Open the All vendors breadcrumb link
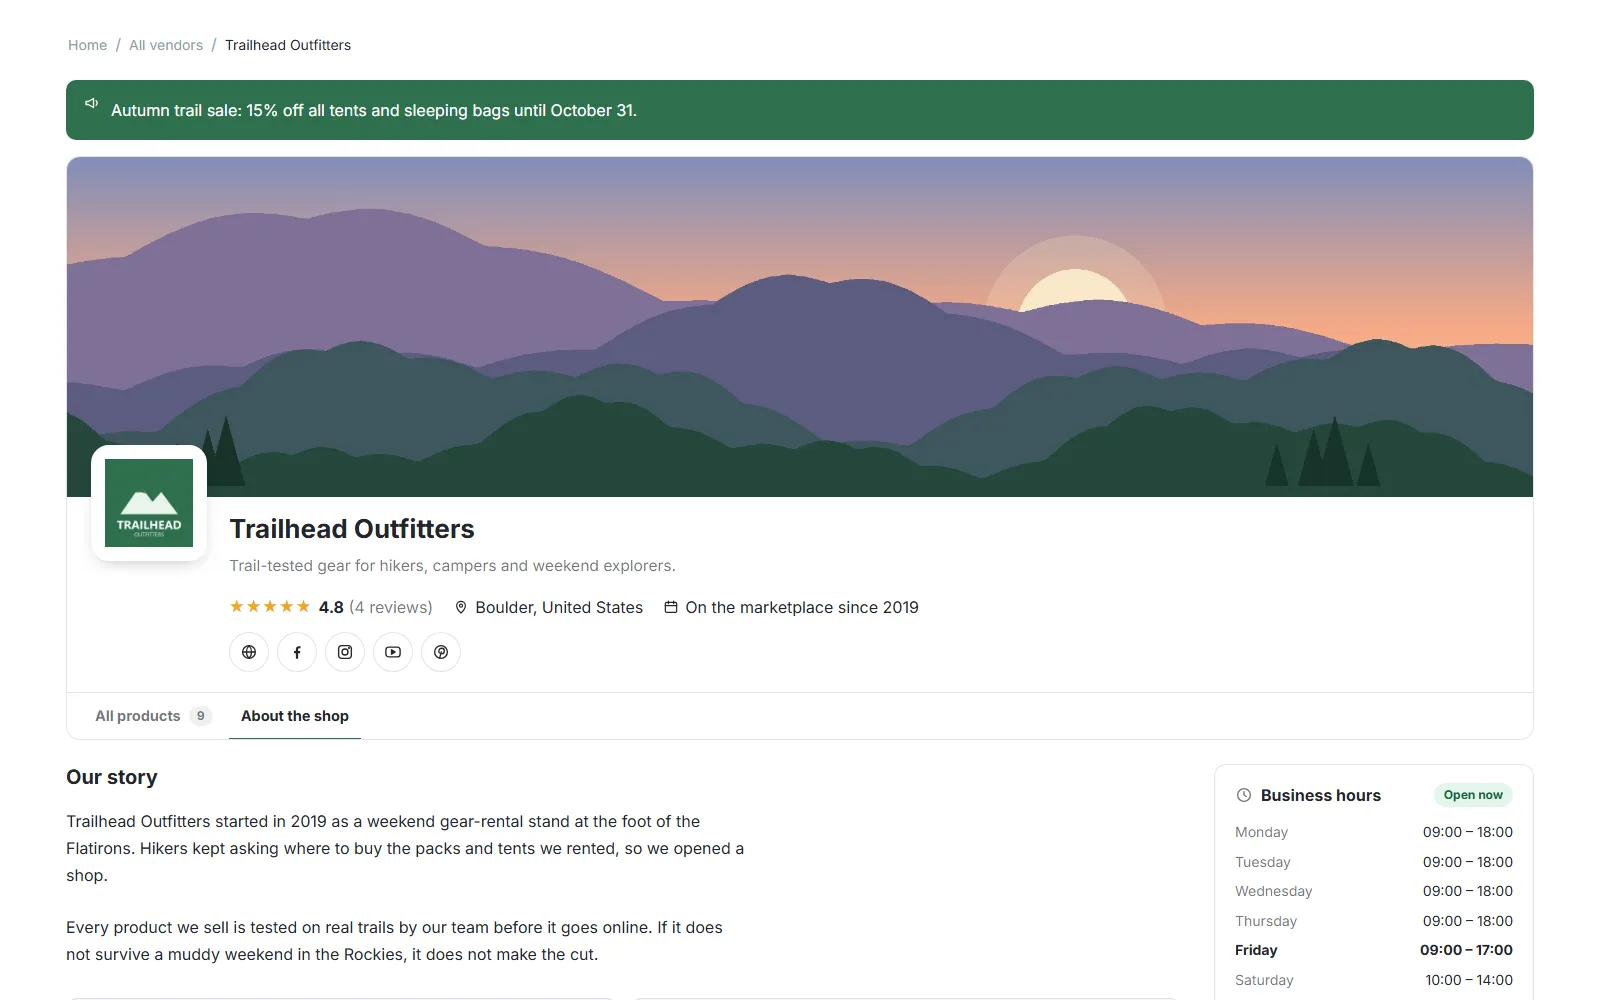Viewport: 1600px width, 1000px height. tap(166, 45)
